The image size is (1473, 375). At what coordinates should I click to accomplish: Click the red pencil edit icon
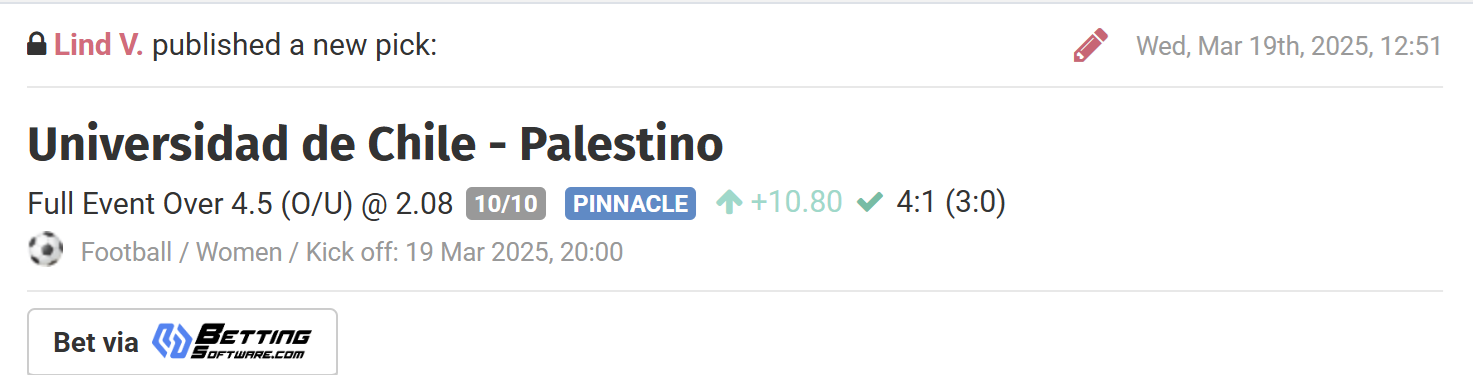(x=1090, y=46)
